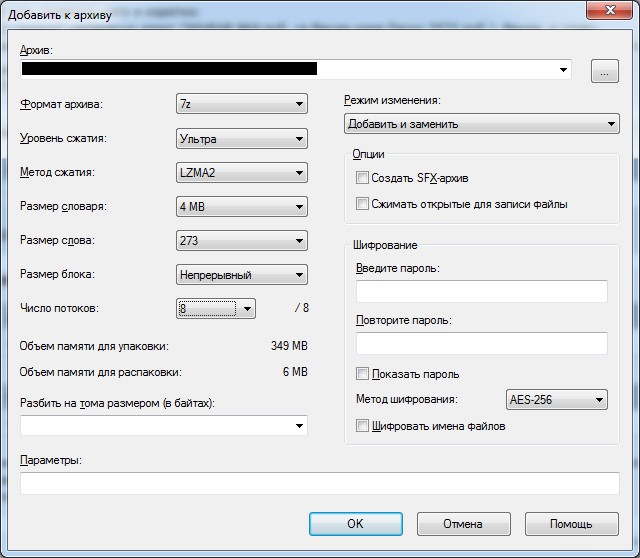Viewport: 640px width, 558px height.
Task: Open the update mode Добавить и заменить dropdown
Action: pyautogui.click(x=481, y=124)
